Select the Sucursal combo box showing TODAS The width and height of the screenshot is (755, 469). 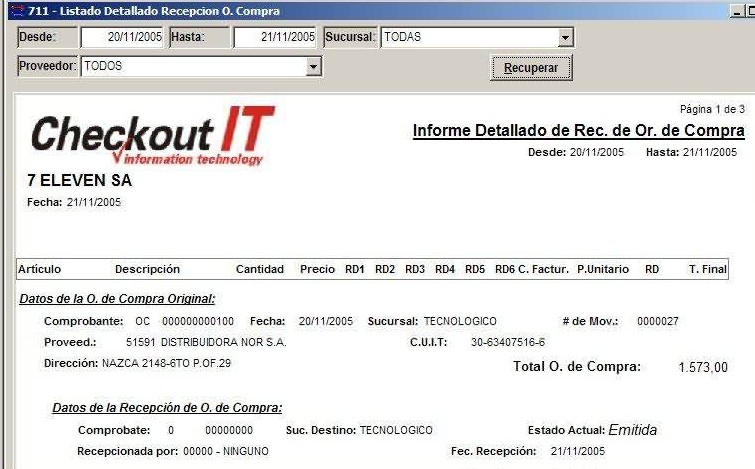[x=468, y=37]
